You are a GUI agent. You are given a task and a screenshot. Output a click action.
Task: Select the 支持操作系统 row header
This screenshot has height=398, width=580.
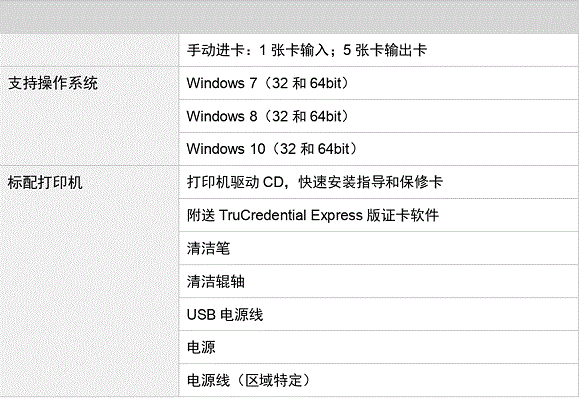53,83
